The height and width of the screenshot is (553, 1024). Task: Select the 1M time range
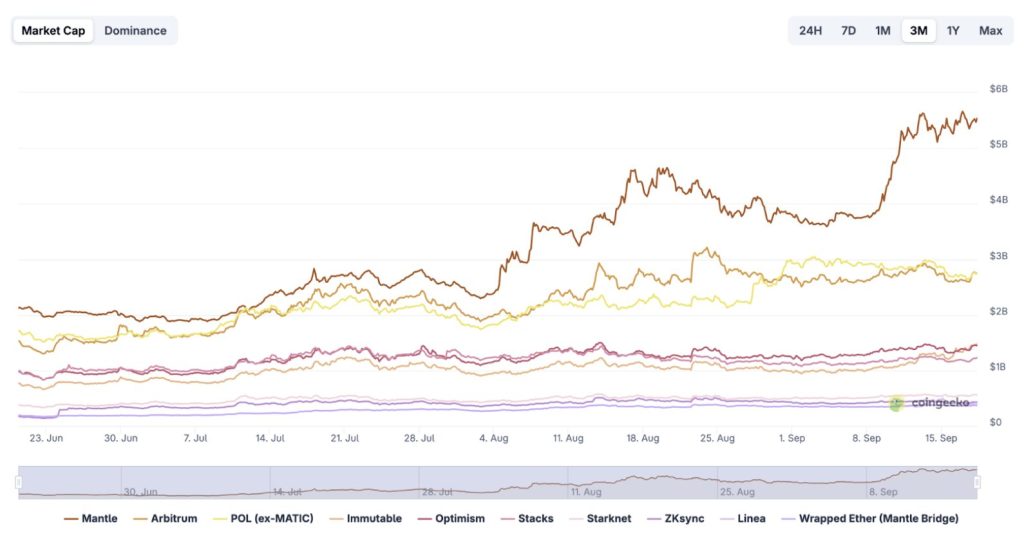pyautogui.click(x=882, y=31)
